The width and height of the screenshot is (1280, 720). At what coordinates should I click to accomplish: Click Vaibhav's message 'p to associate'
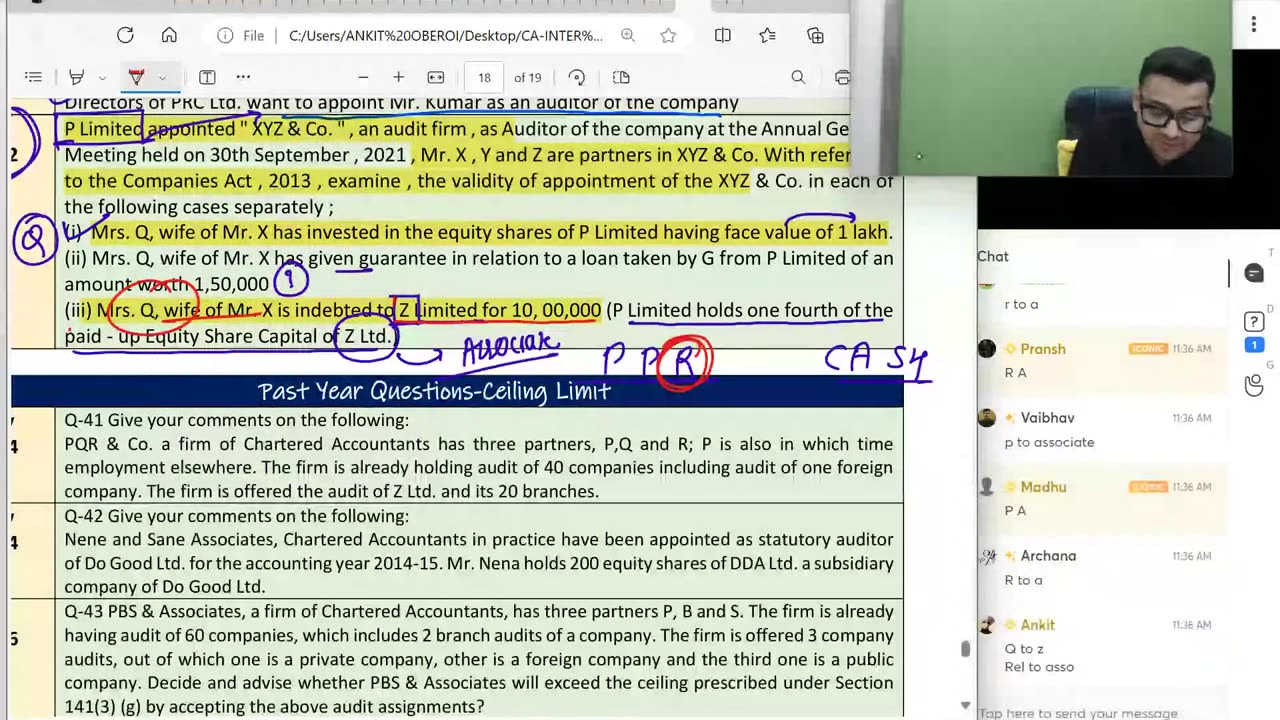pos(1049,442)
